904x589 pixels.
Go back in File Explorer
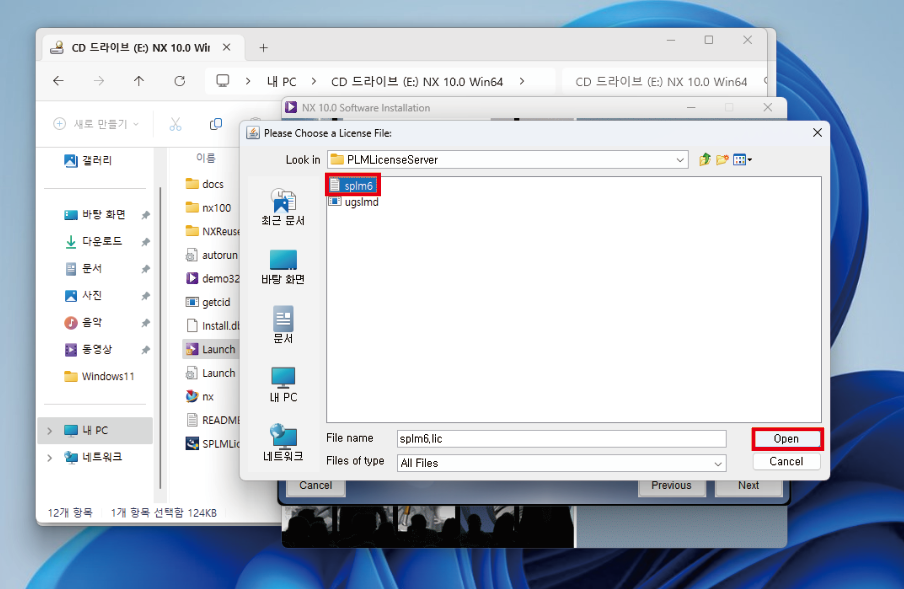pyautogui.click(x=58, y=81)
